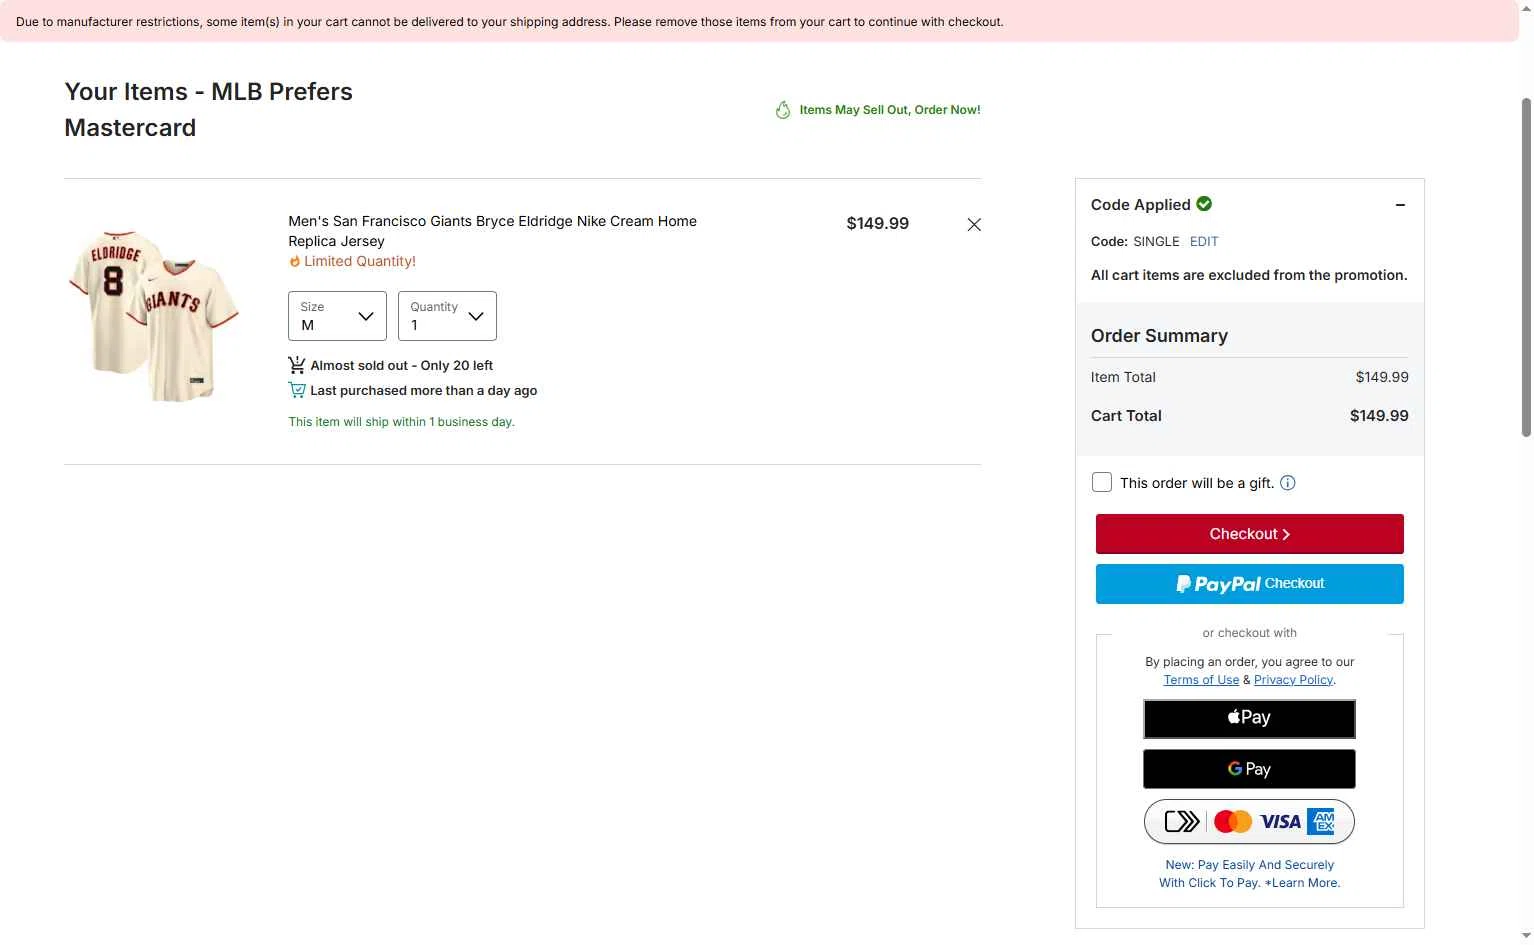Open the Giants jersey product thumbnail
The image size is (1534, 945).
tap(154, 316)
